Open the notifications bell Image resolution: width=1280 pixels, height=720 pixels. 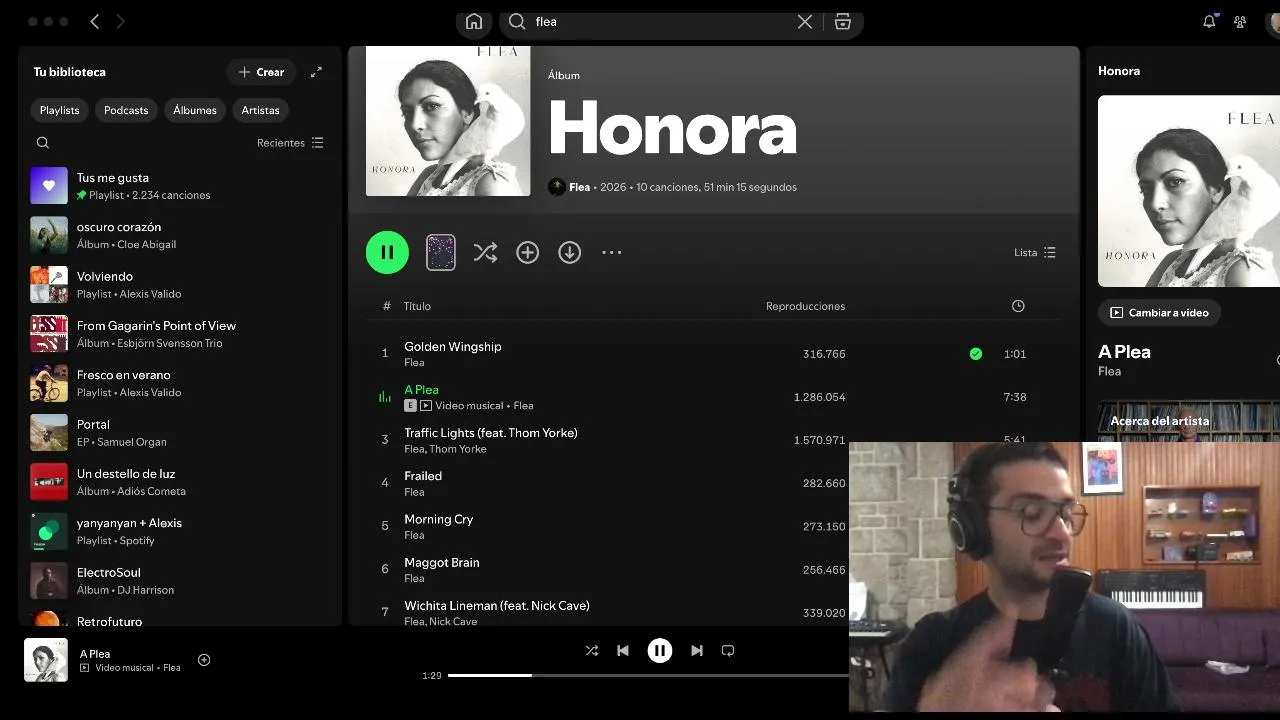click(x=1209, y=21)
